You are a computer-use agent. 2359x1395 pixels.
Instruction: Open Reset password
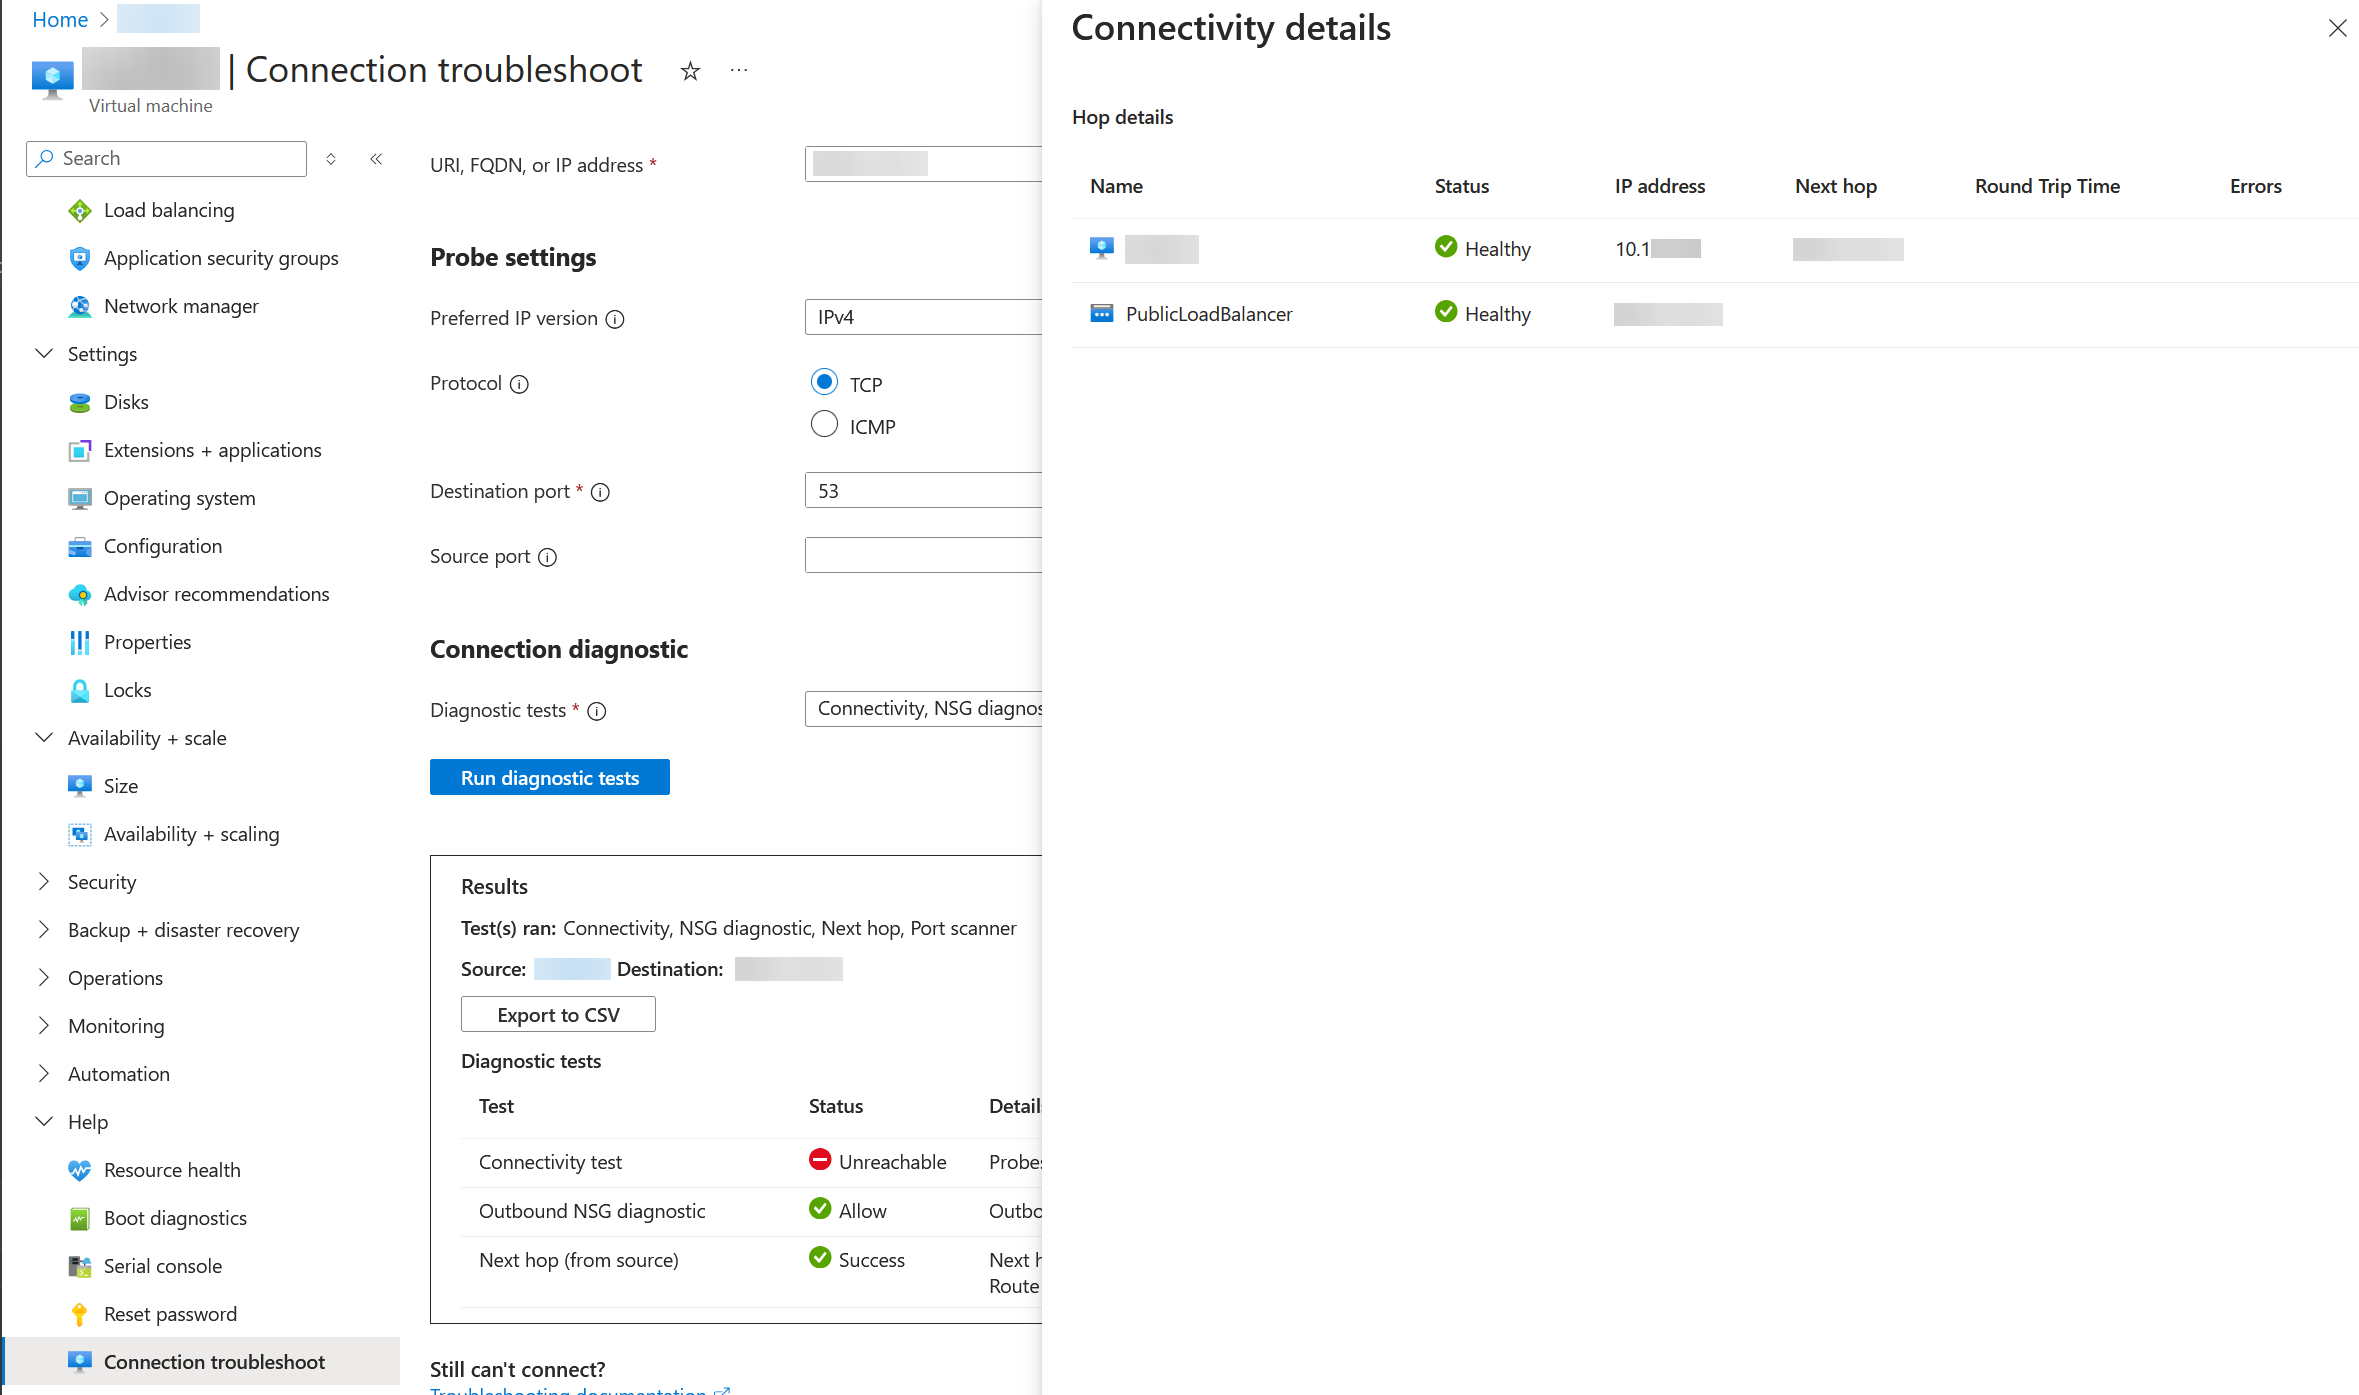pyautogui.click(x=170, y=1314)
